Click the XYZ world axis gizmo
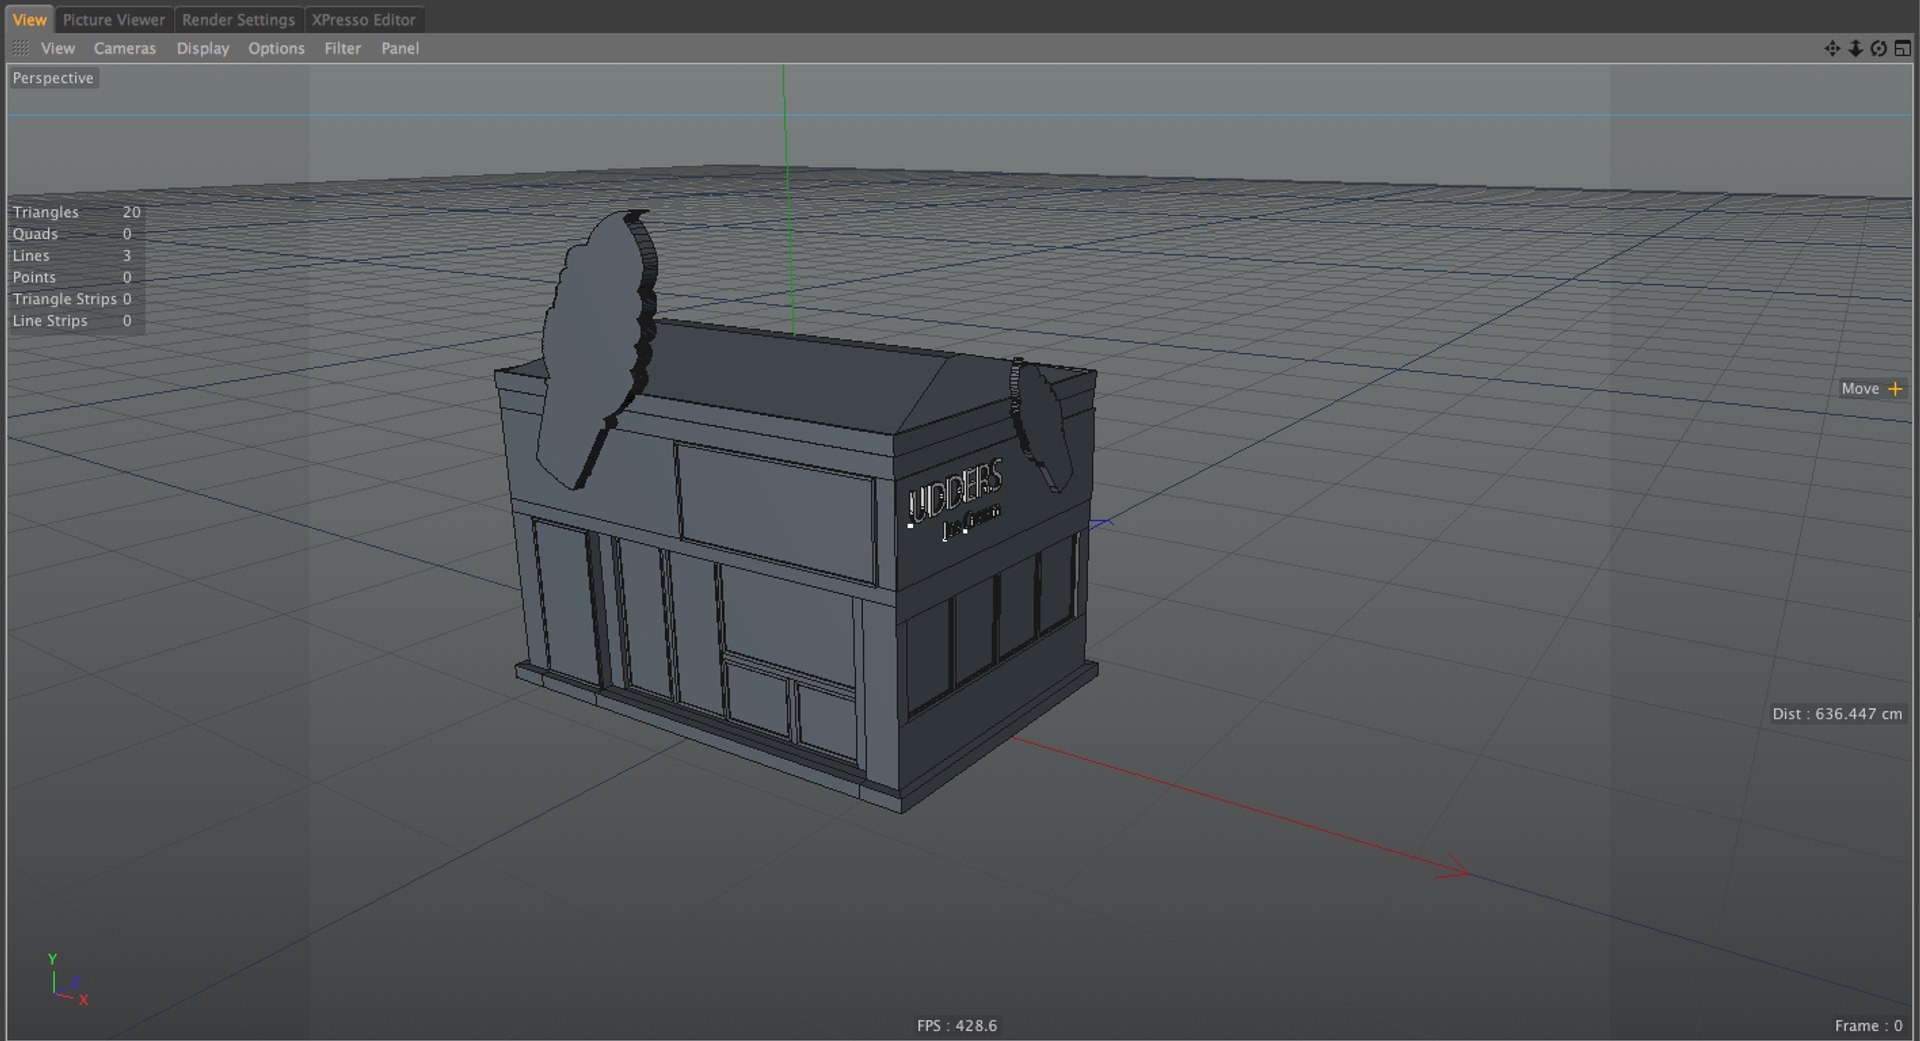This screenshot has width=1920, height=1041. [67, 979]
